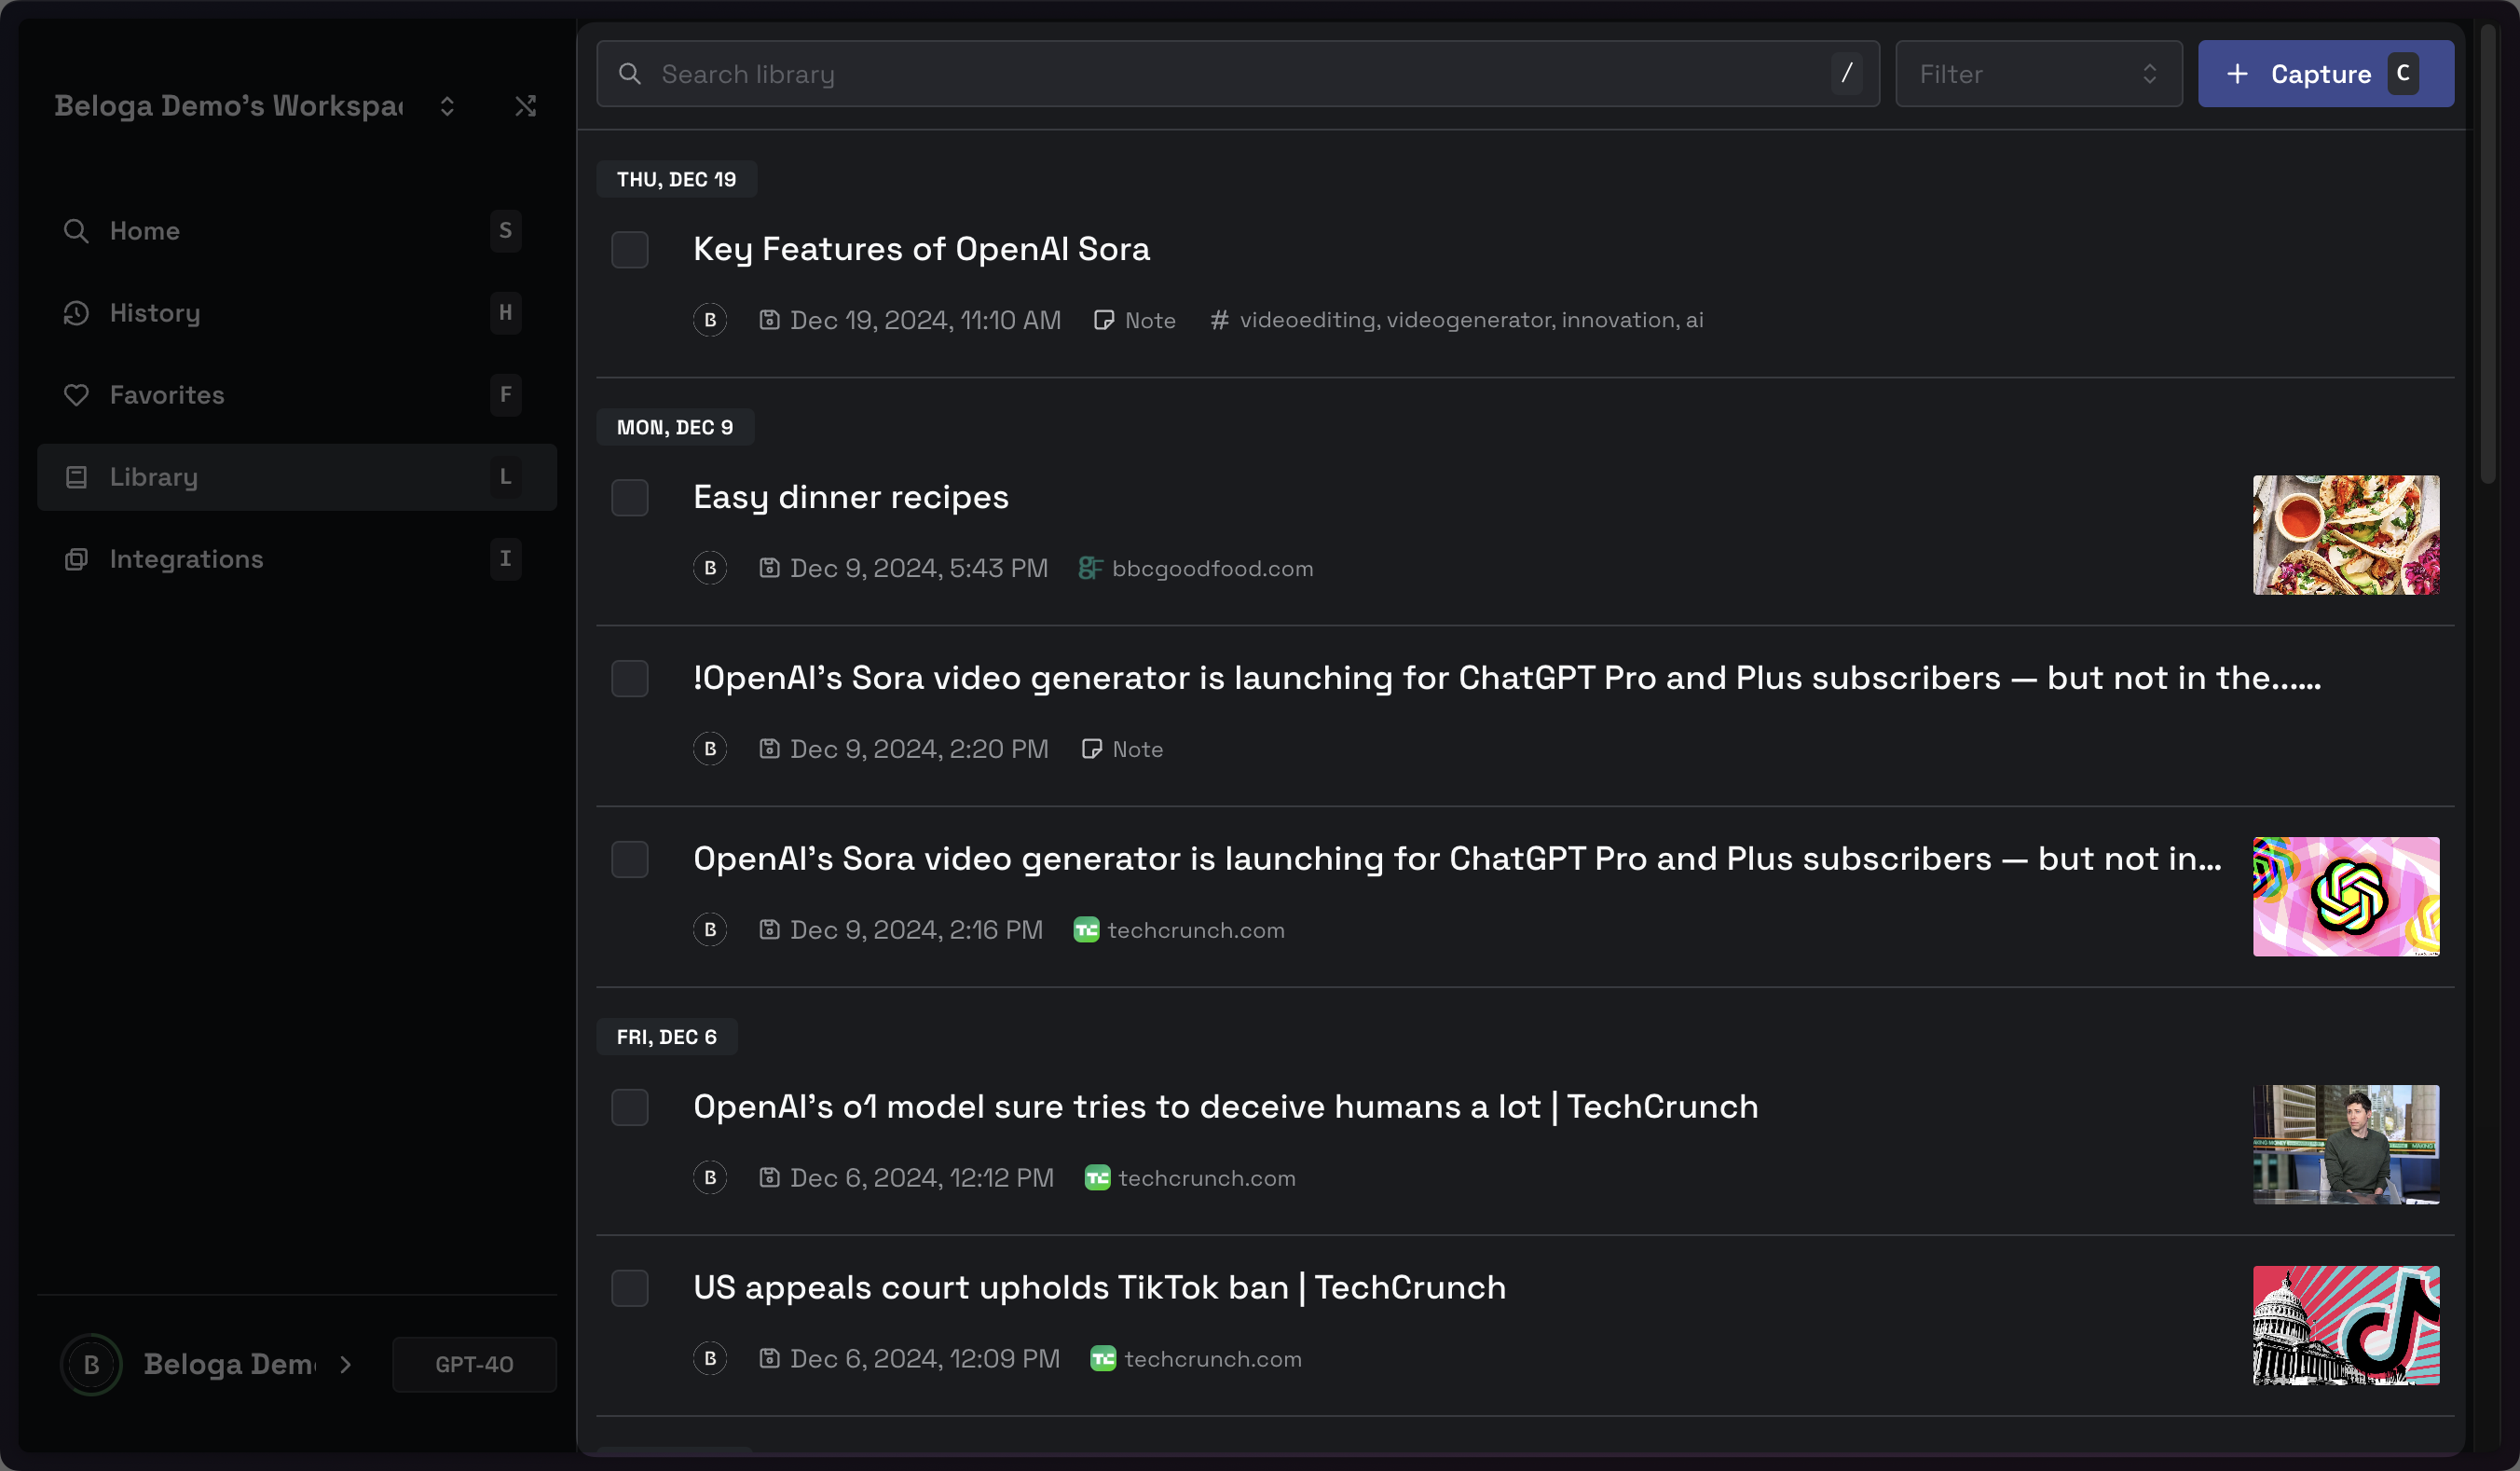Screen dimensions: 2520x1471
Task: Select the Easy dinner recipes checkbox
Action: tap(629, 498)
